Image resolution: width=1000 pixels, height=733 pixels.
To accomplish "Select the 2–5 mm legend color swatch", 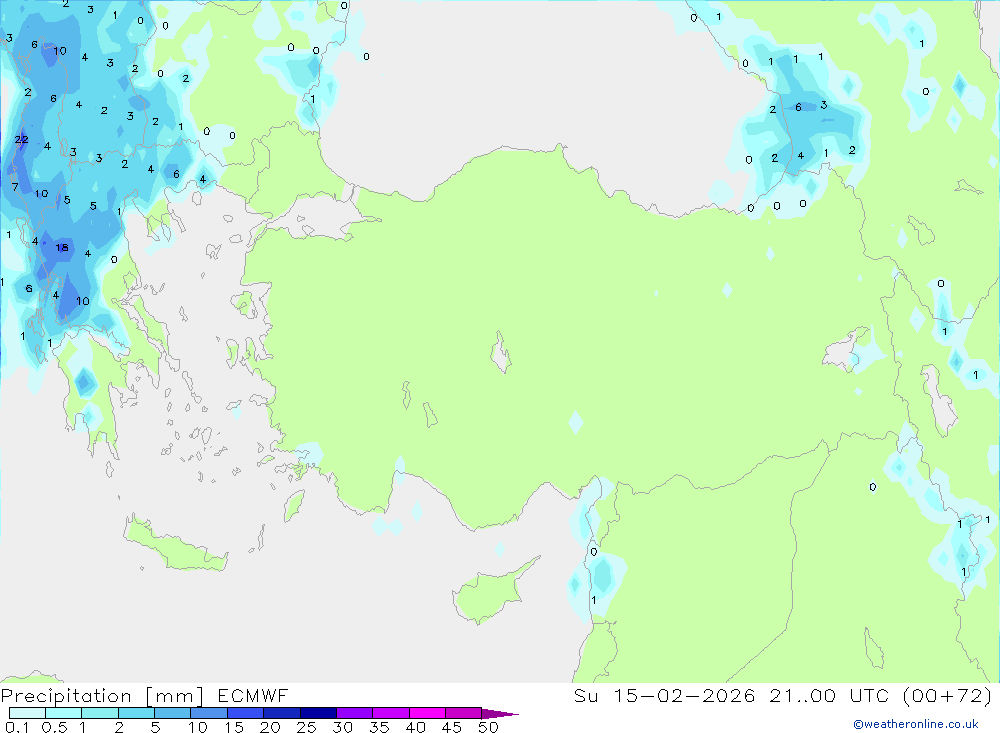I will (x=136, y=713).
